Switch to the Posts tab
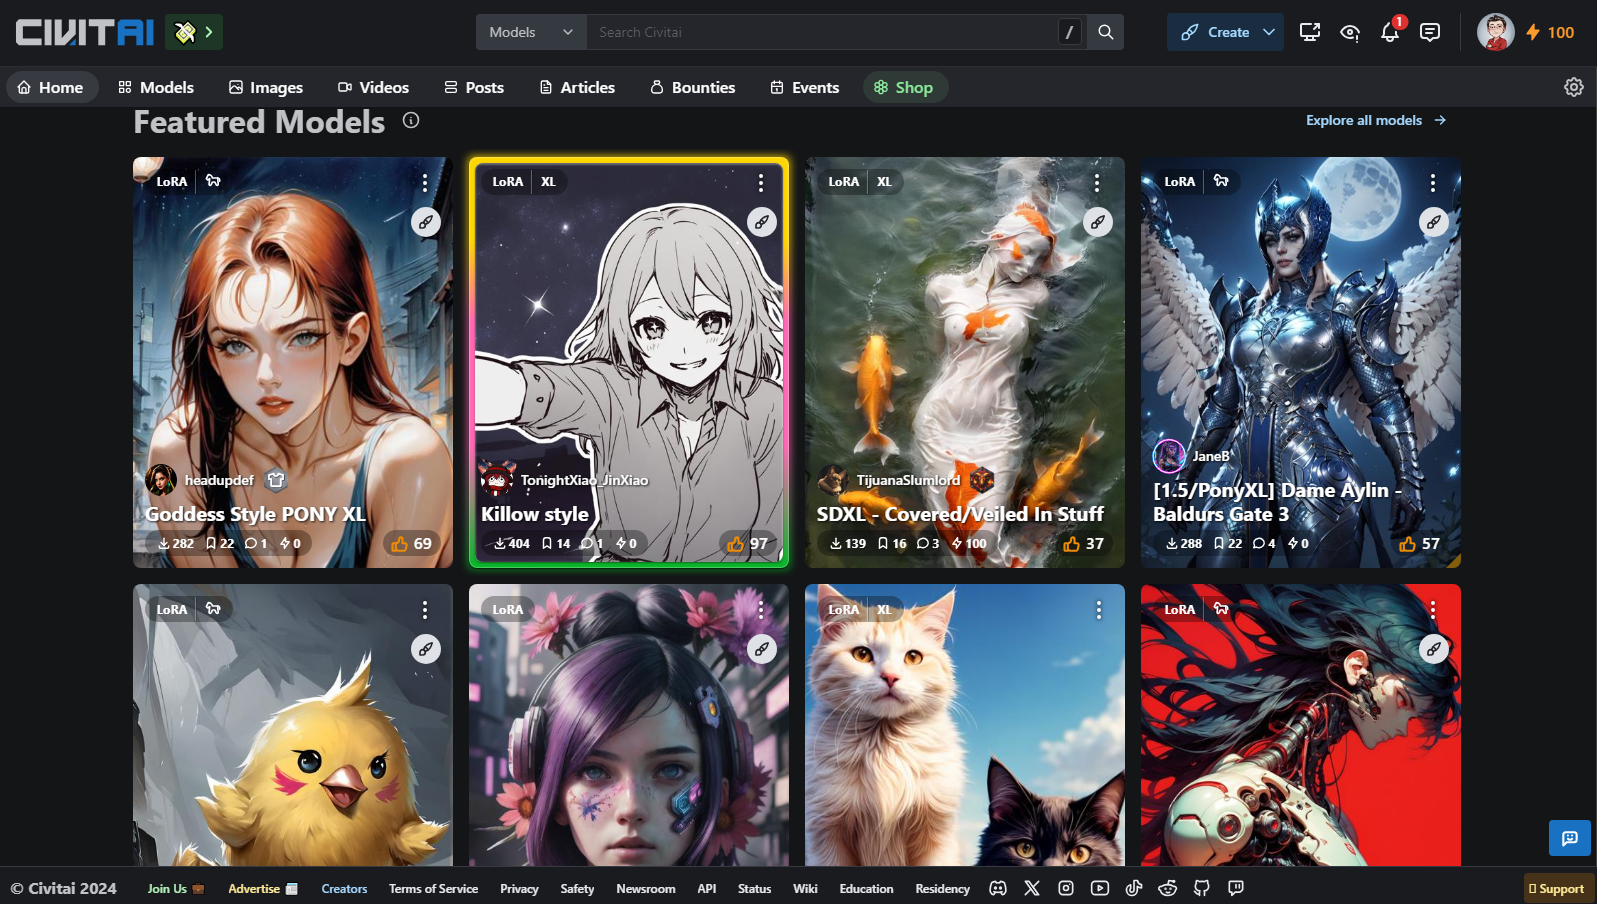The height and width of the screenshot is (904, 1597). click(474, 87)
